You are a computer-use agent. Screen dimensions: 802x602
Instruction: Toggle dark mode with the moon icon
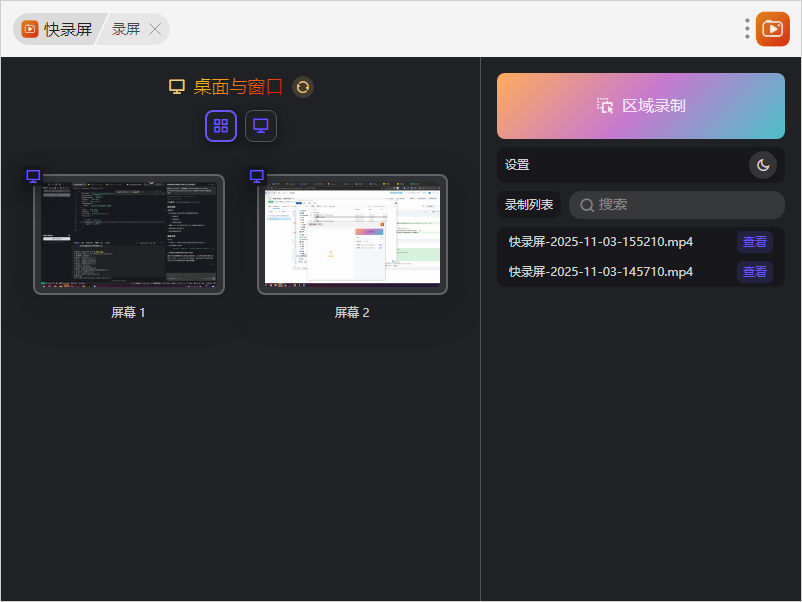click(x=763, y=165)
